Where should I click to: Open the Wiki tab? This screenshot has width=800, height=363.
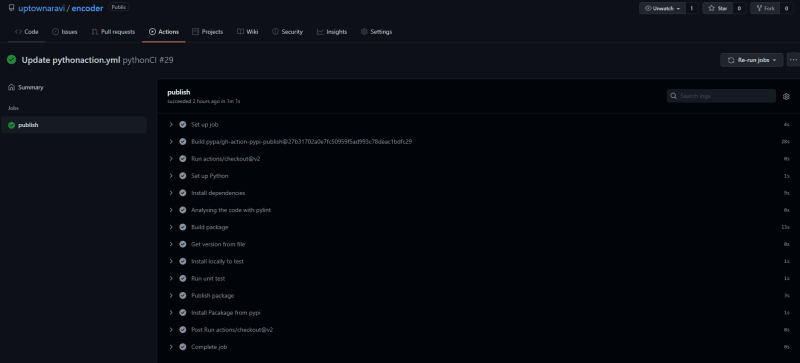point(247,32)
